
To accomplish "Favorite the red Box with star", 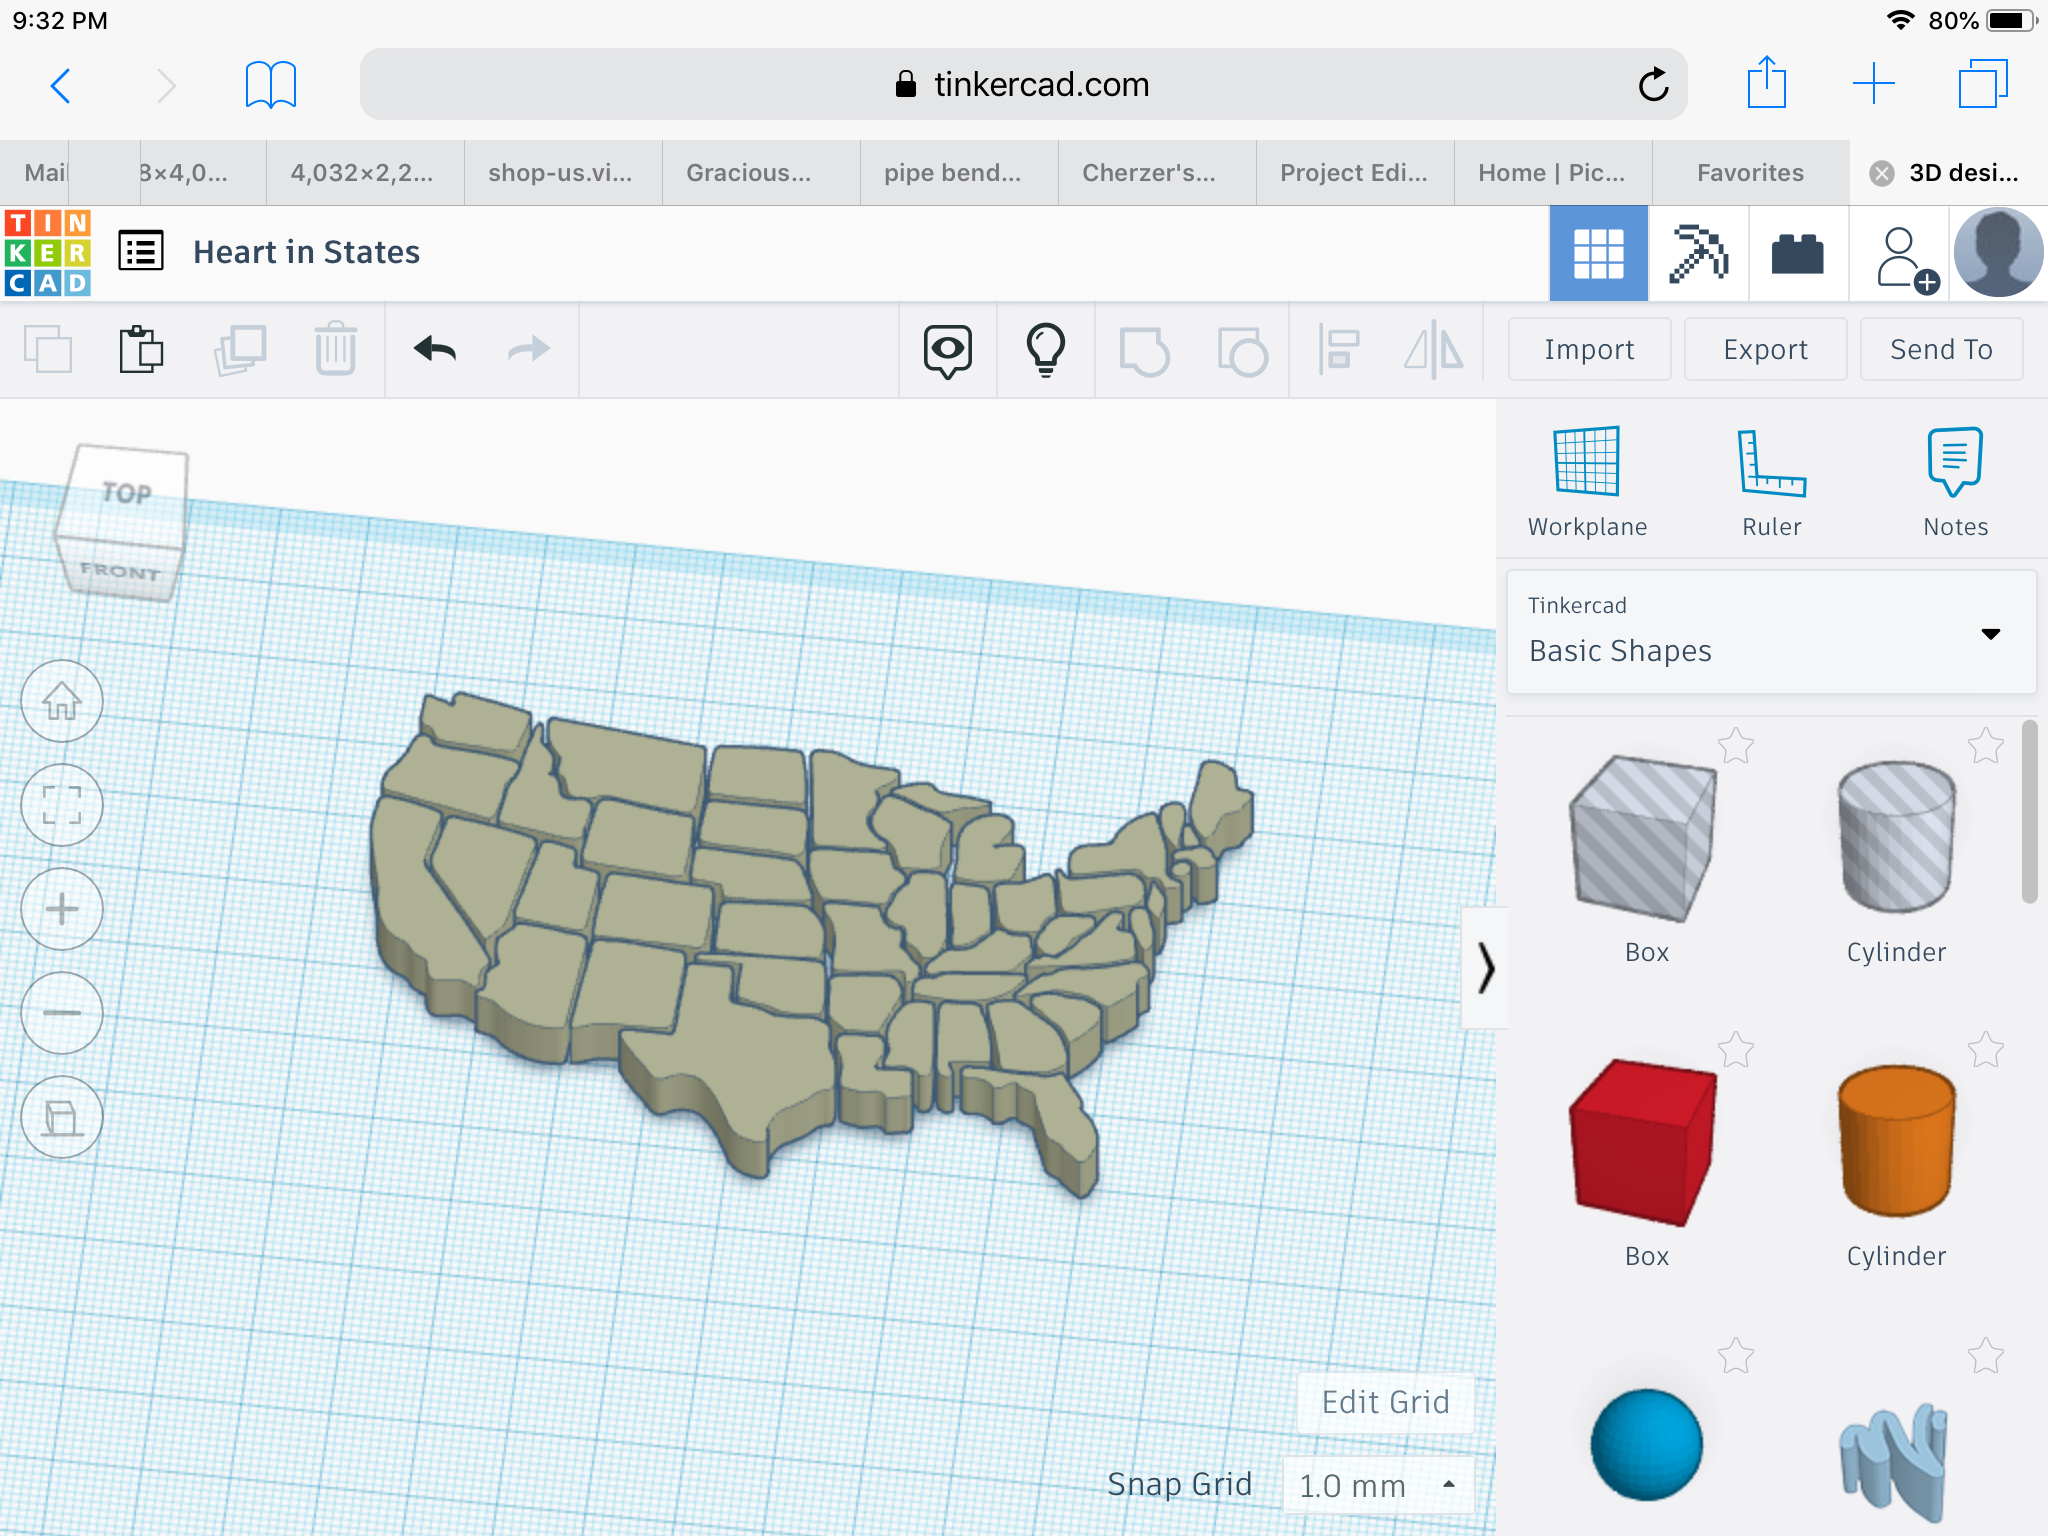I will pos(1736,1050).
